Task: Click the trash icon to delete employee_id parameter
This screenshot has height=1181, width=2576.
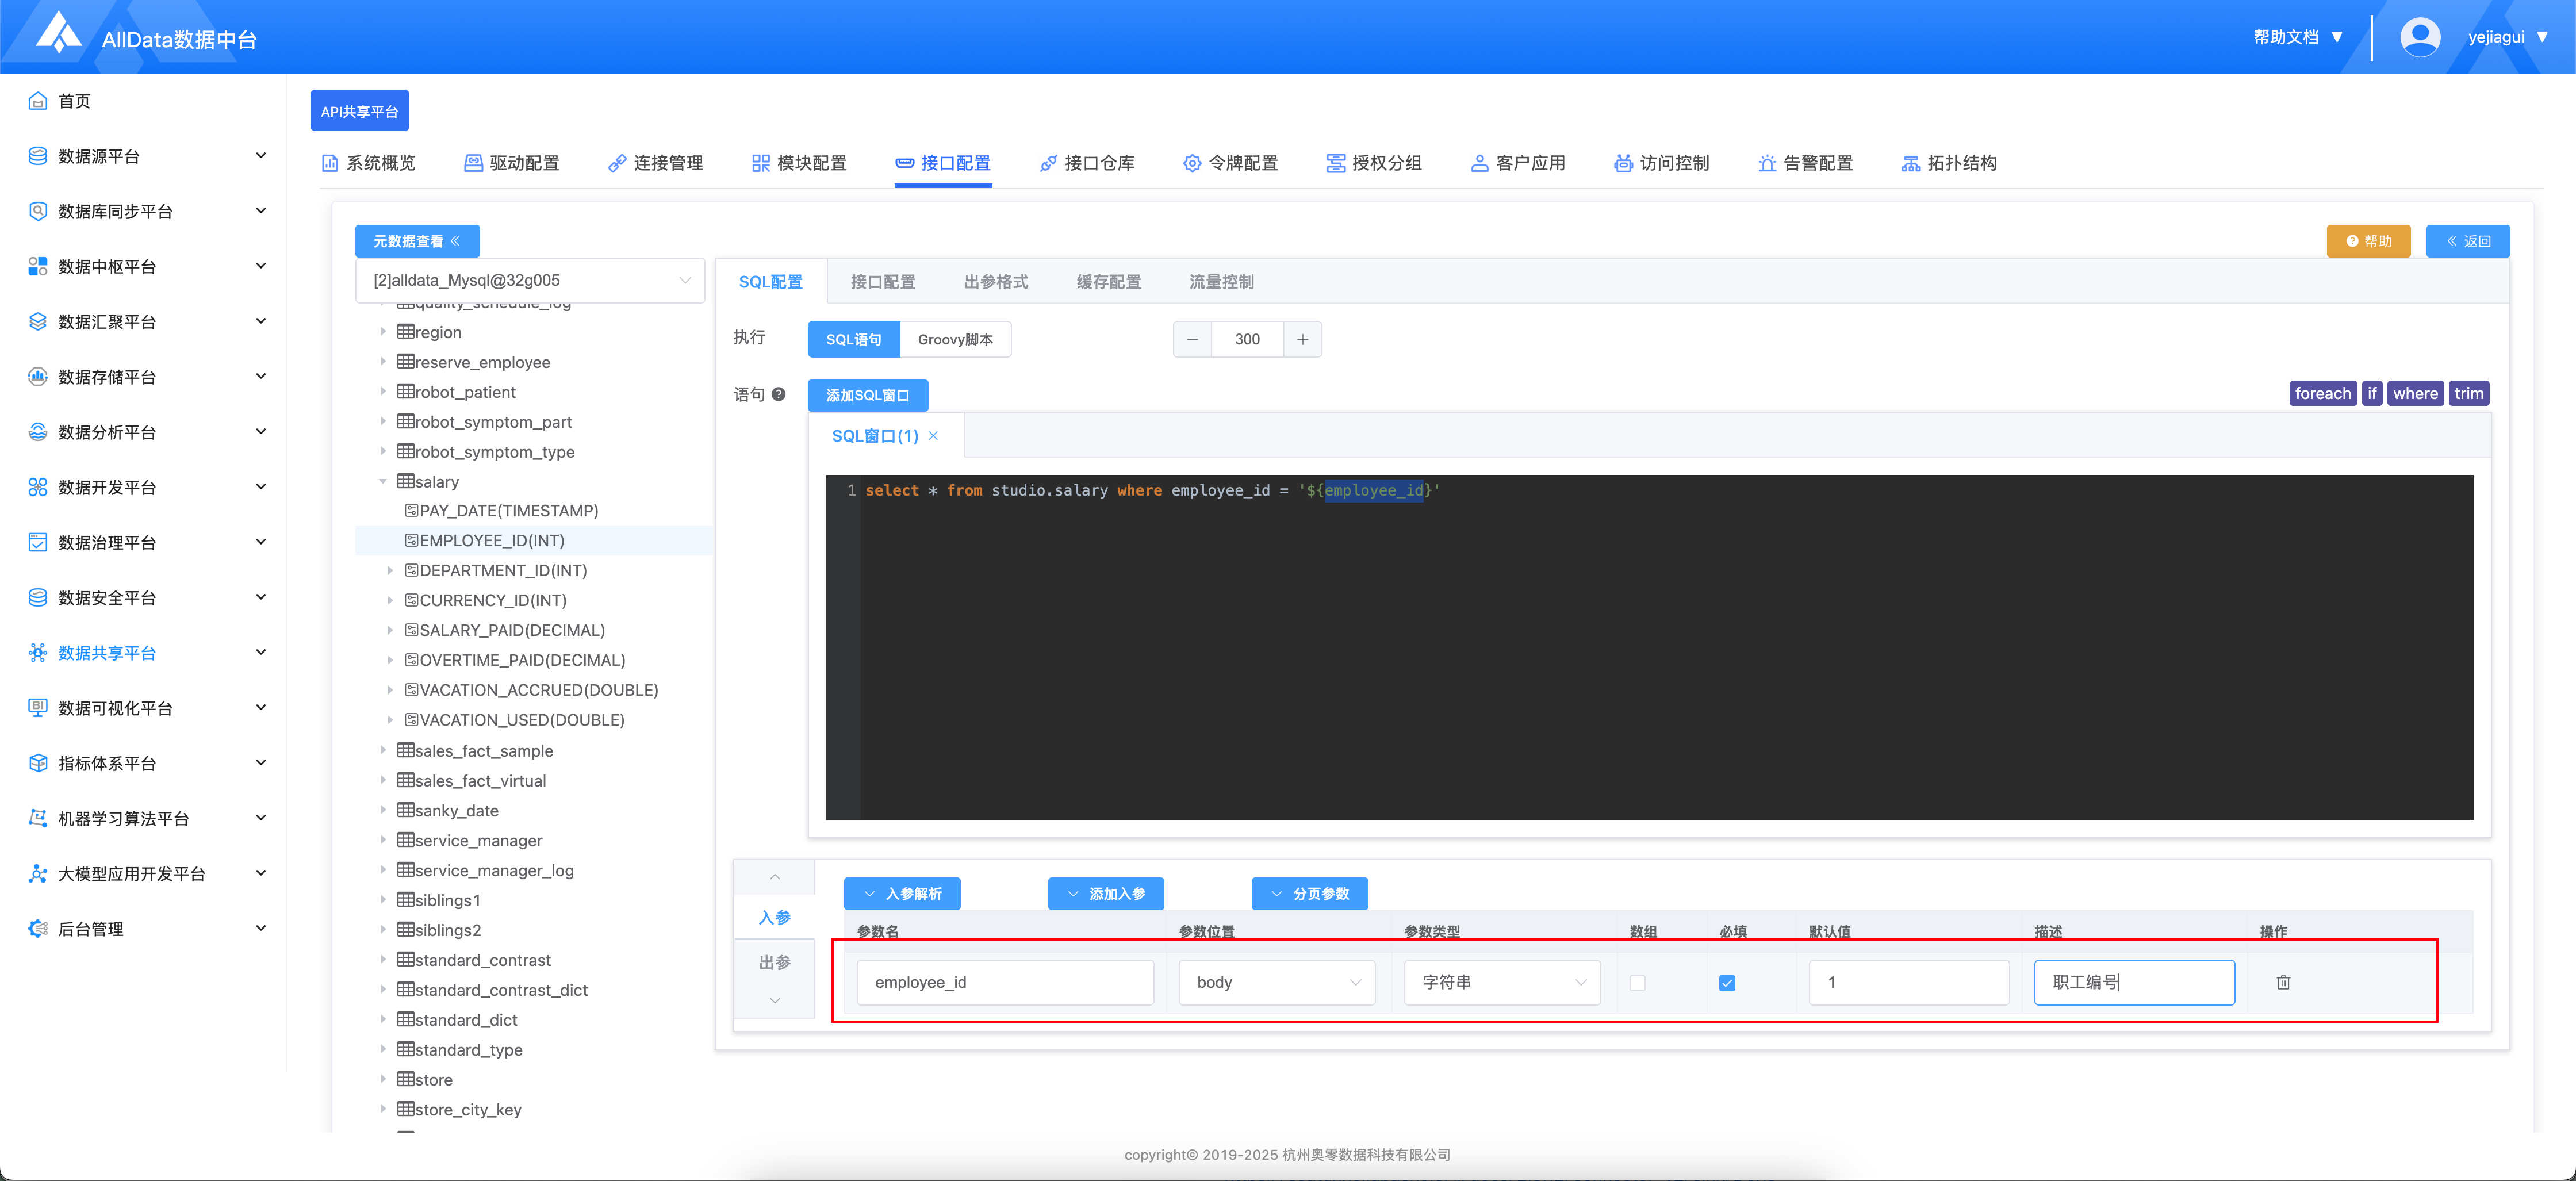Action: (x=2283, y=982)
